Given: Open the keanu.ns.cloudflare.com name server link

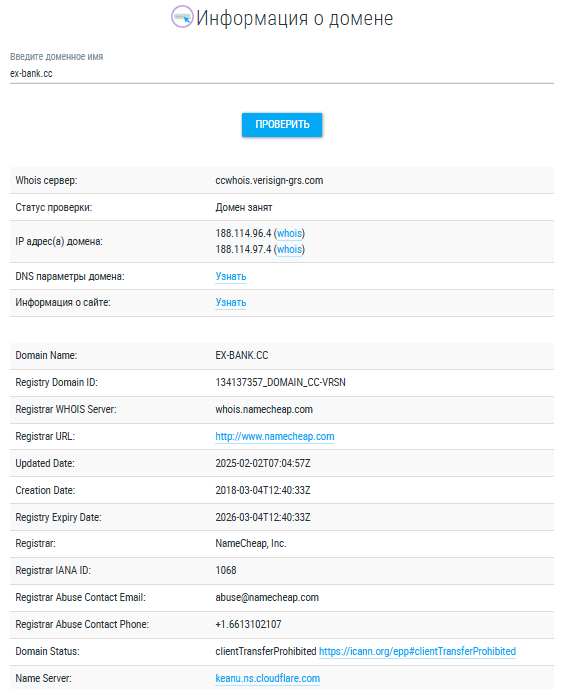Looking at the screenshot, I should (x=267, y=678).
